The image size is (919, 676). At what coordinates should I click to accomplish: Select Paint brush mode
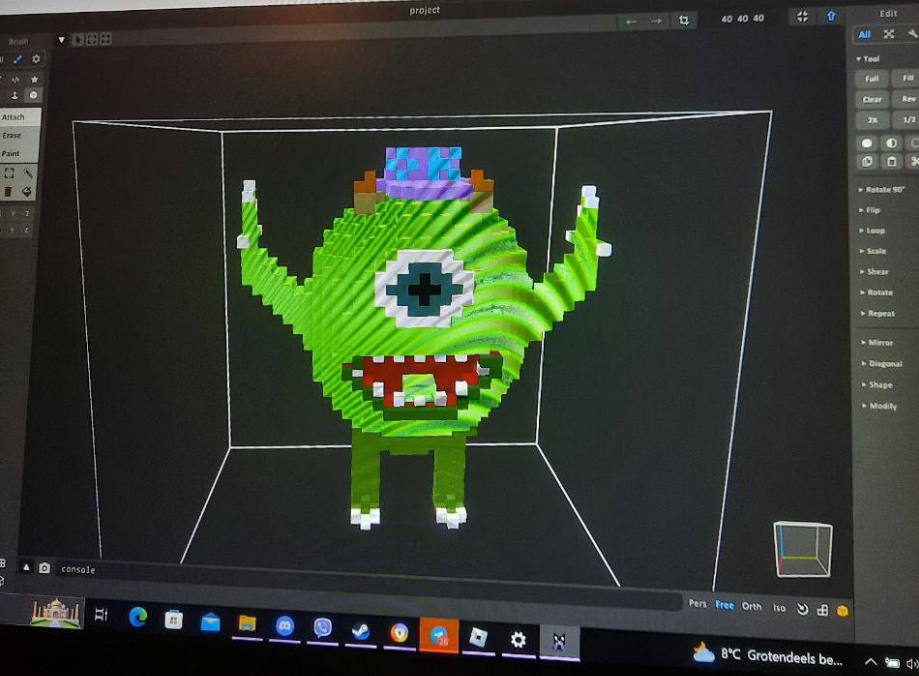pyautogui.click(x=19, y=153)
